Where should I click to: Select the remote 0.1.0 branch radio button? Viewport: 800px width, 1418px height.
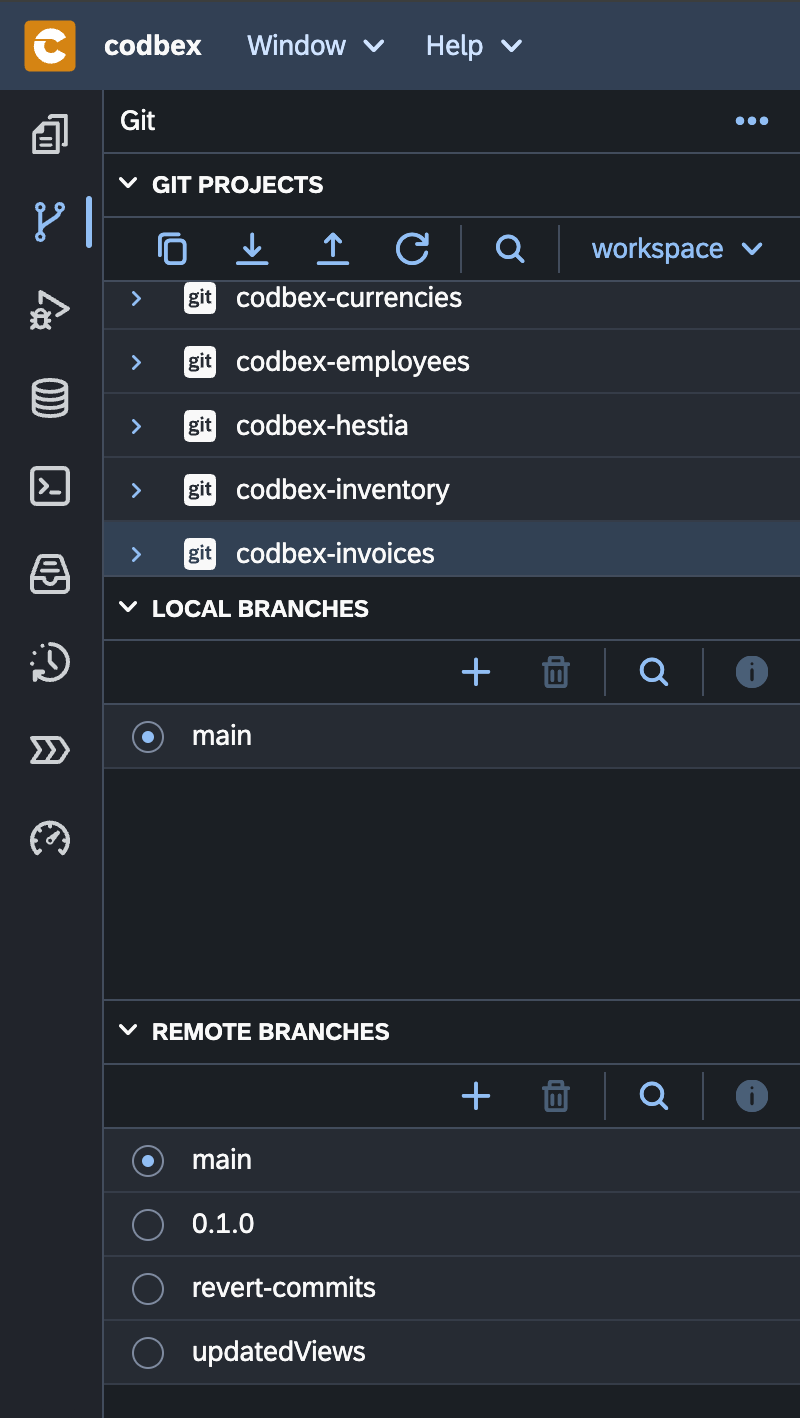point(148,1225)
